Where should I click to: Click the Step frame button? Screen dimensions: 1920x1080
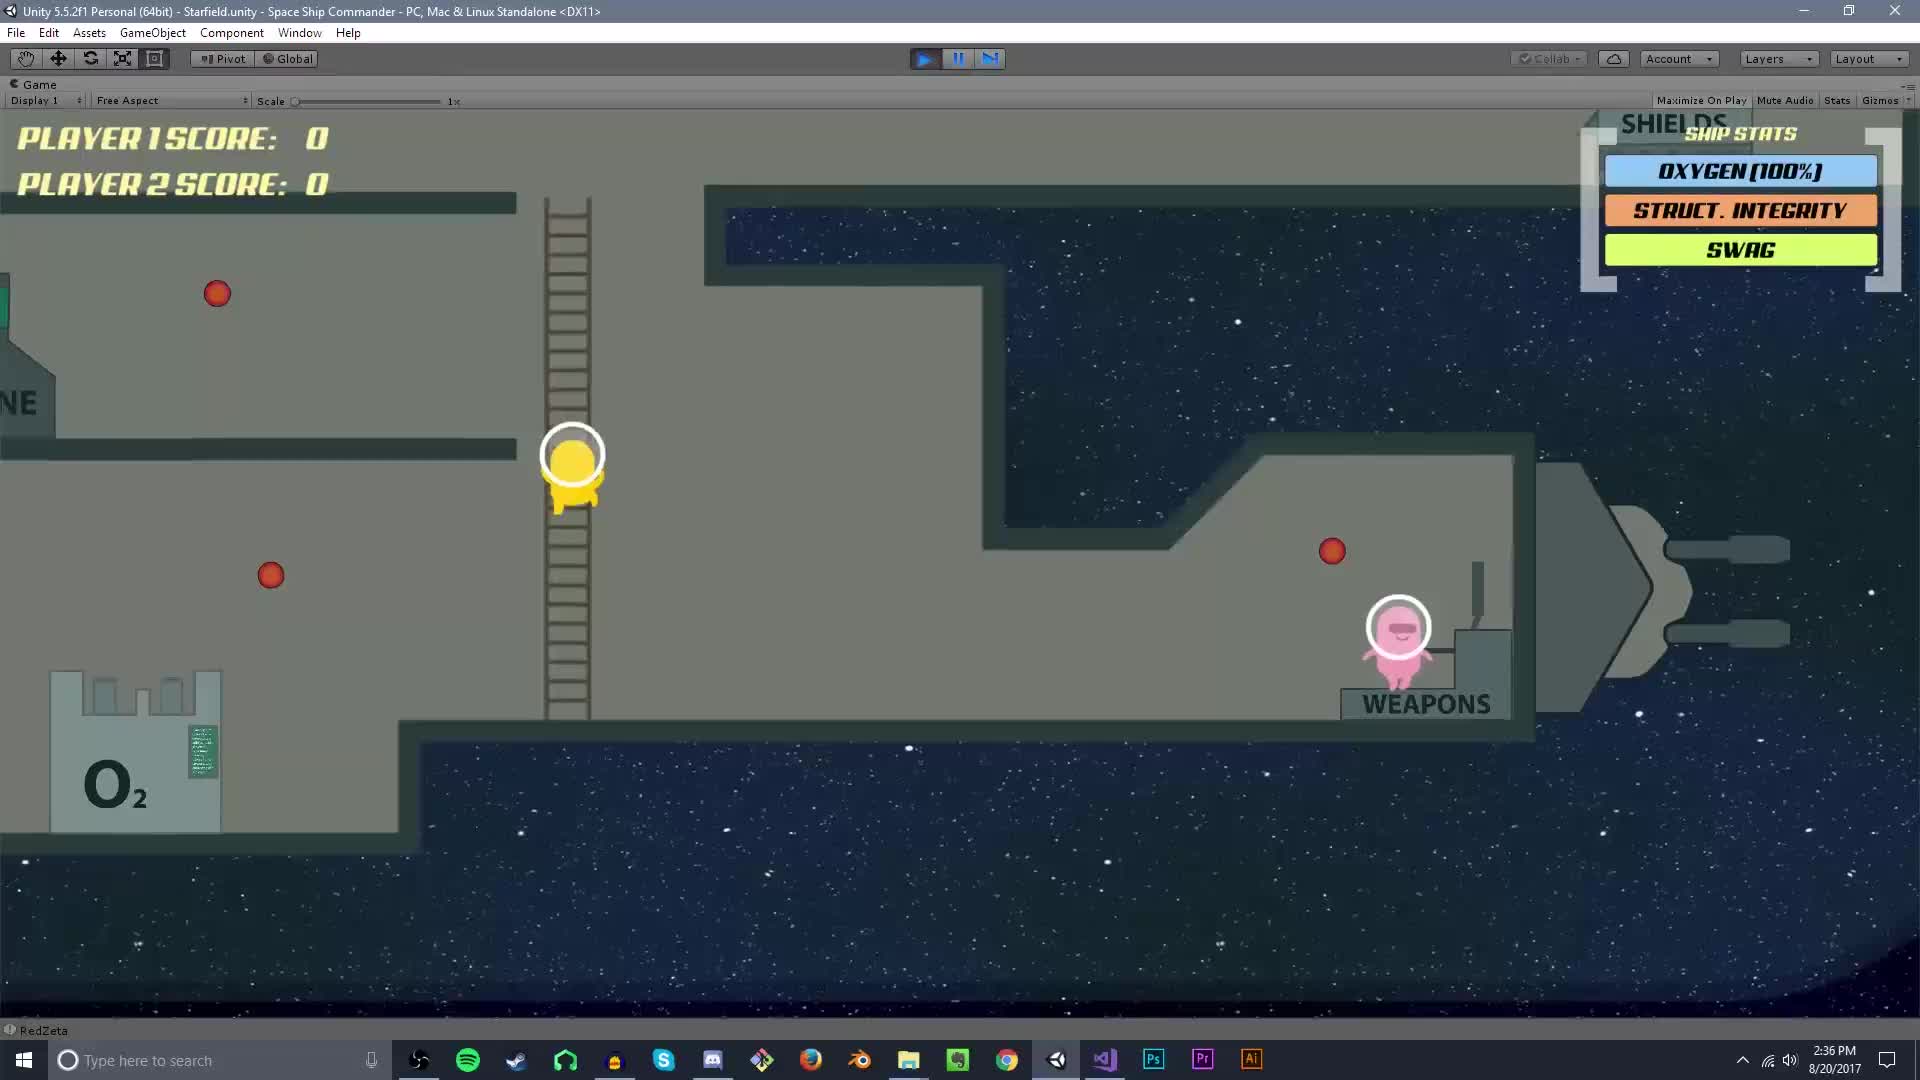point(990,59)
